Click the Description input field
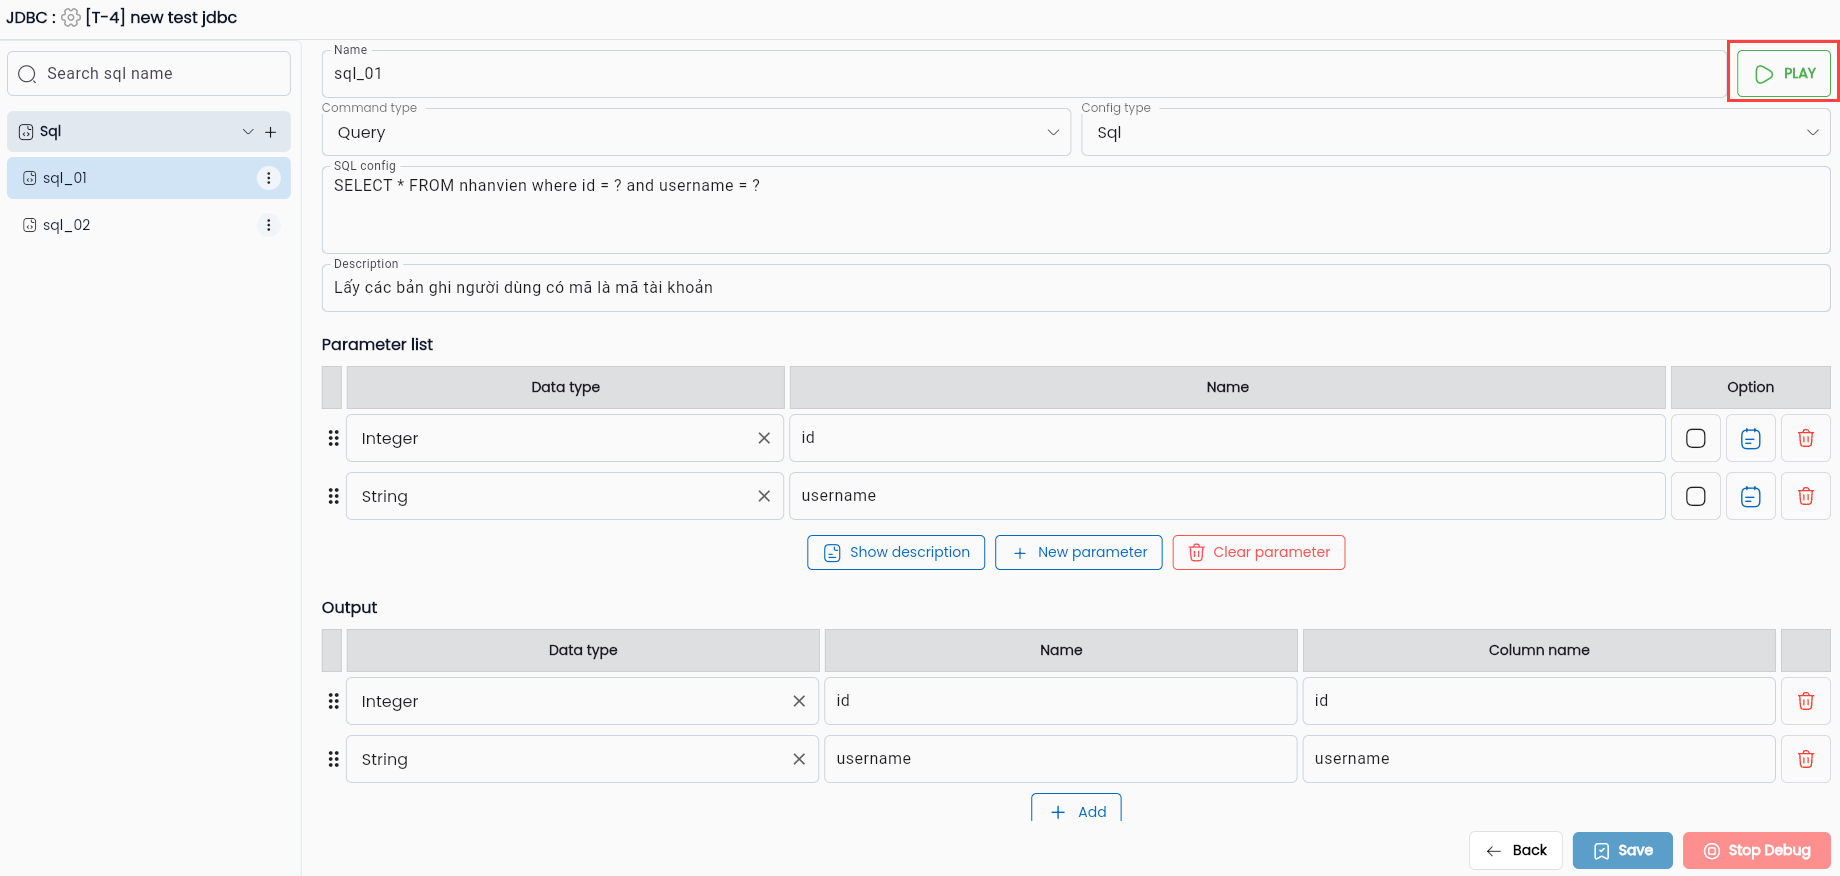 click(1076, 288)
